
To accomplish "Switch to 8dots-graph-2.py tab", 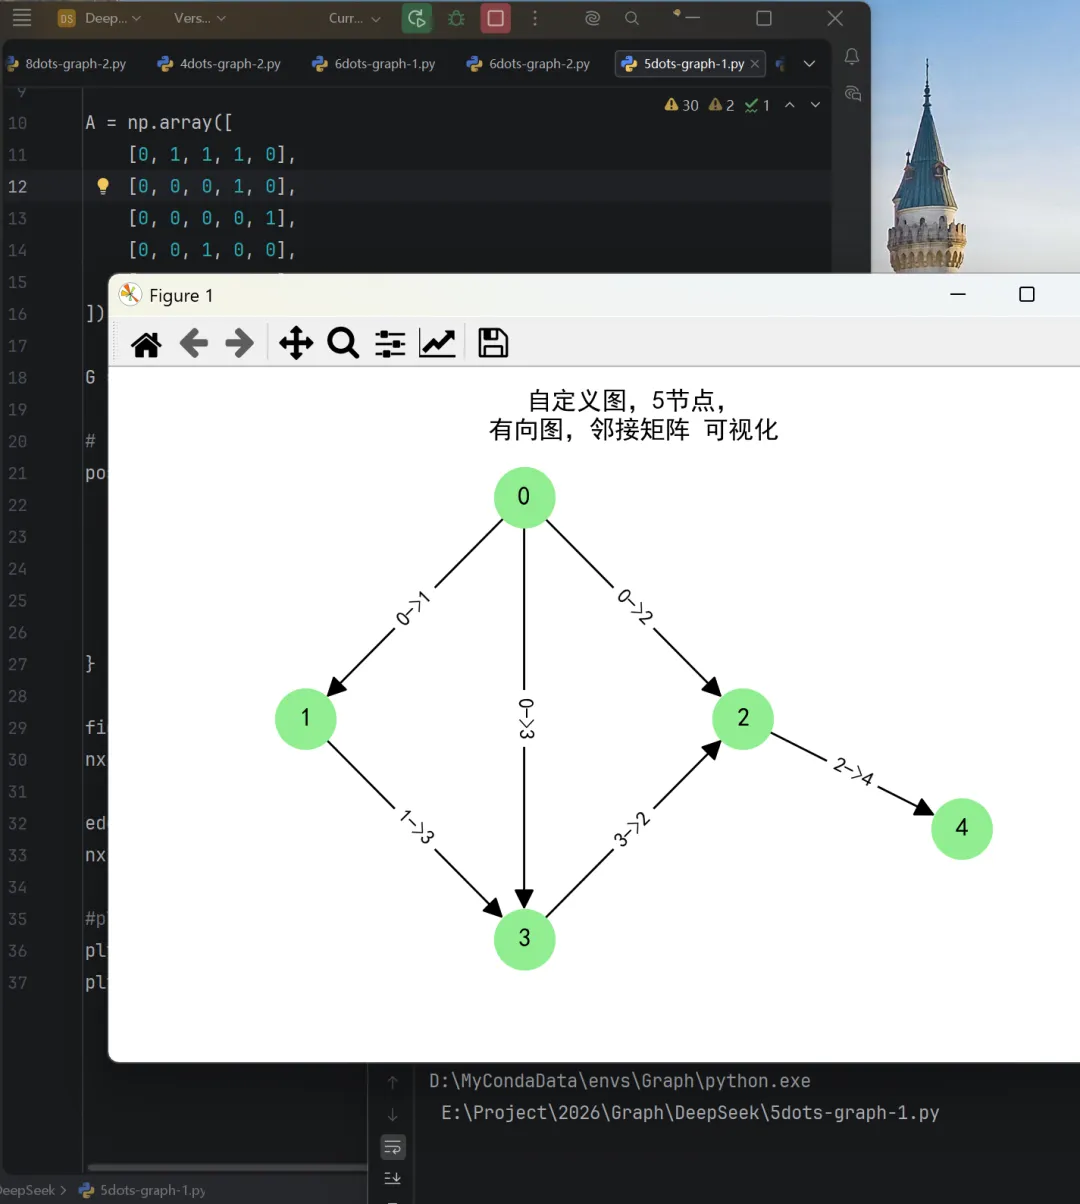I will [66, 63].
